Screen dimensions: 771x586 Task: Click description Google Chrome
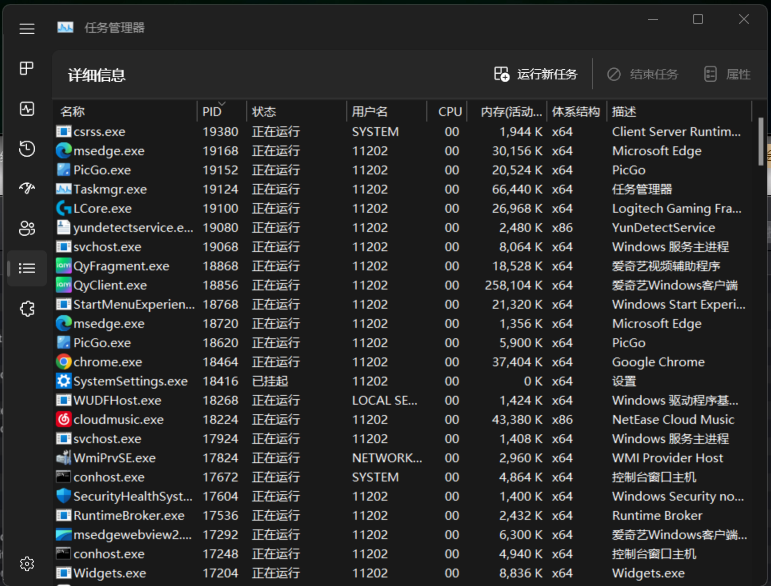[x=658, y=362]
